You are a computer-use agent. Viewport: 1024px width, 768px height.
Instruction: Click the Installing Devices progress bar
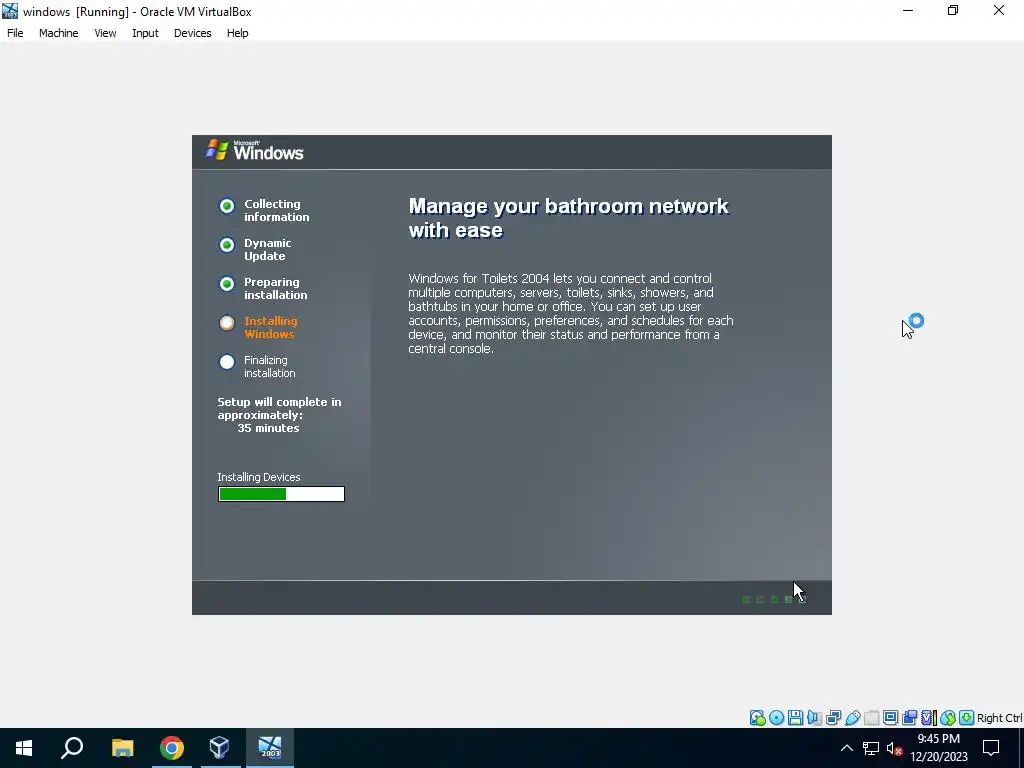(x=281, y=494)
